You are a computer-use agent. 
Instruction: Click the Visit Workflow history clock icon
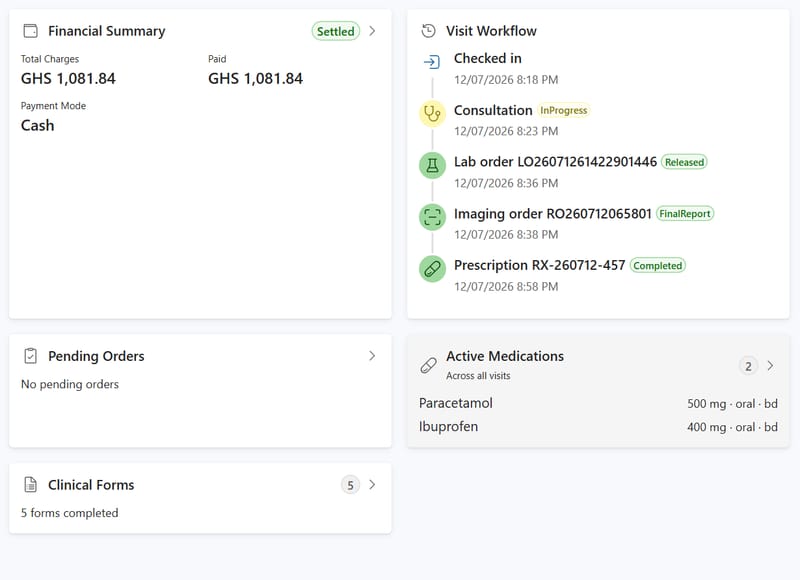[429, 31]
